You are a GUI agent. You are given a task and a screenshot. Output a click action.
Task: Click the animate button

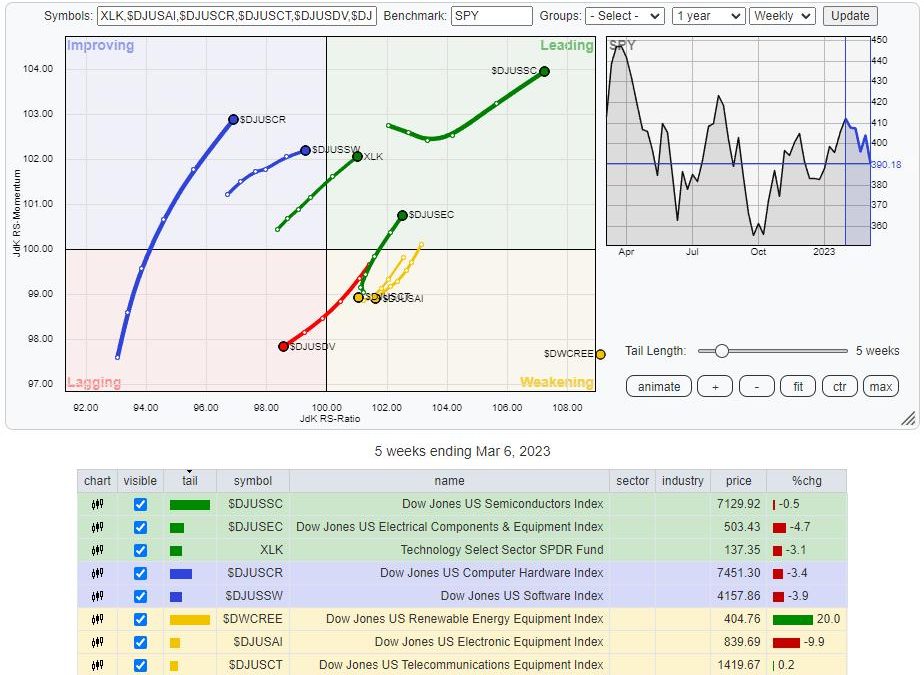[x=659, y=387]
